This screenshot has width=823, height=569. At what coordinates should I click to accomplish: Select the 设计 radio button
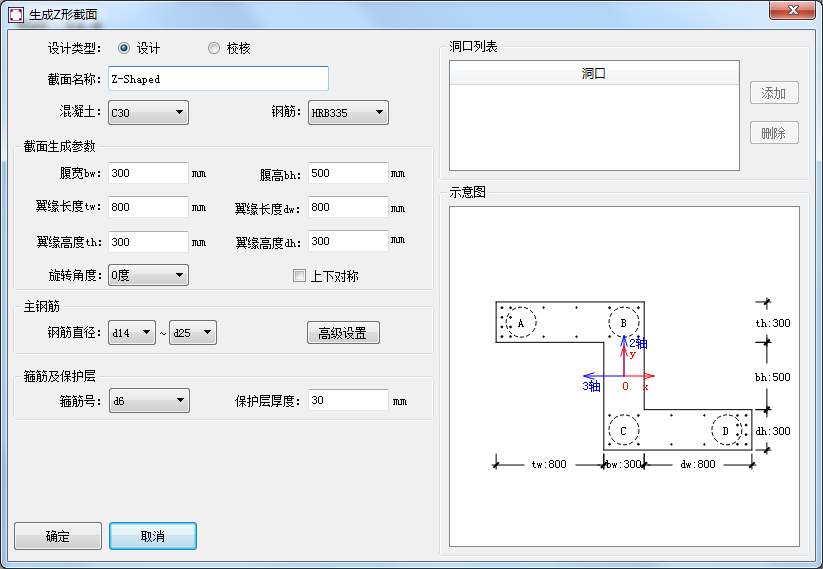pyautogui.click(x=125, y=48)
